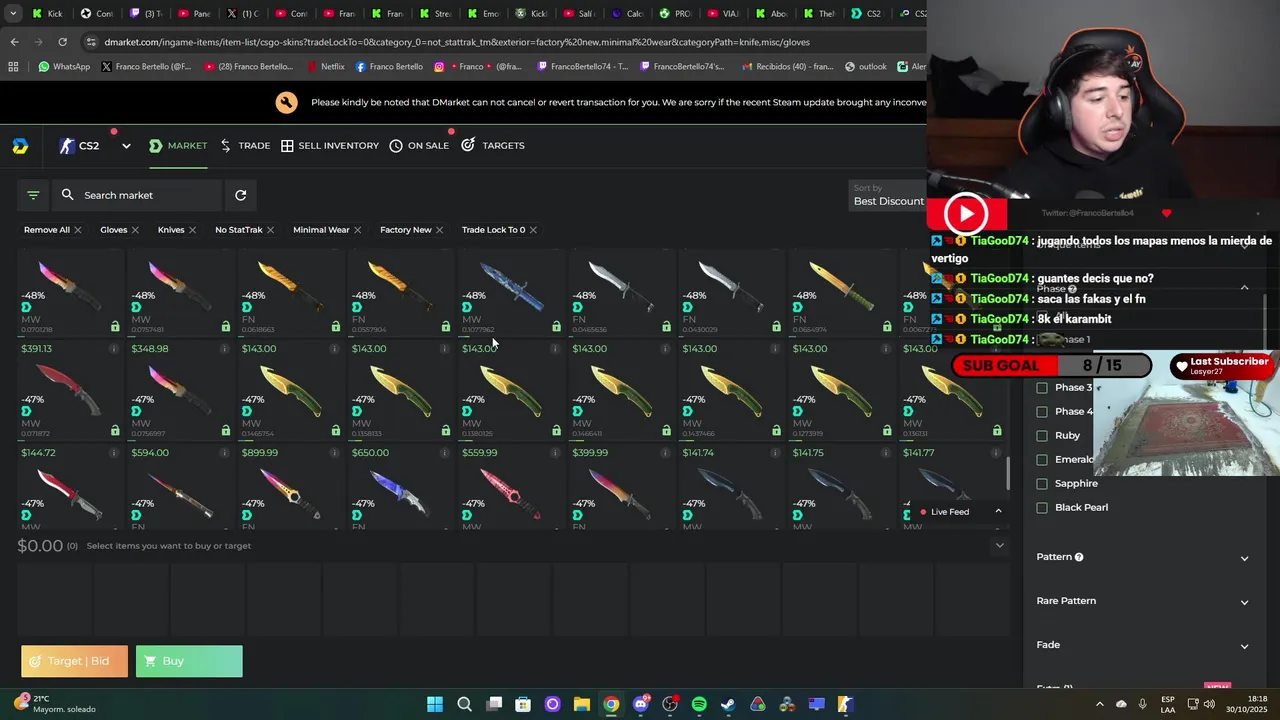Click the Windows Start button
1280x720 pixels.
click(x=435, y=704)
